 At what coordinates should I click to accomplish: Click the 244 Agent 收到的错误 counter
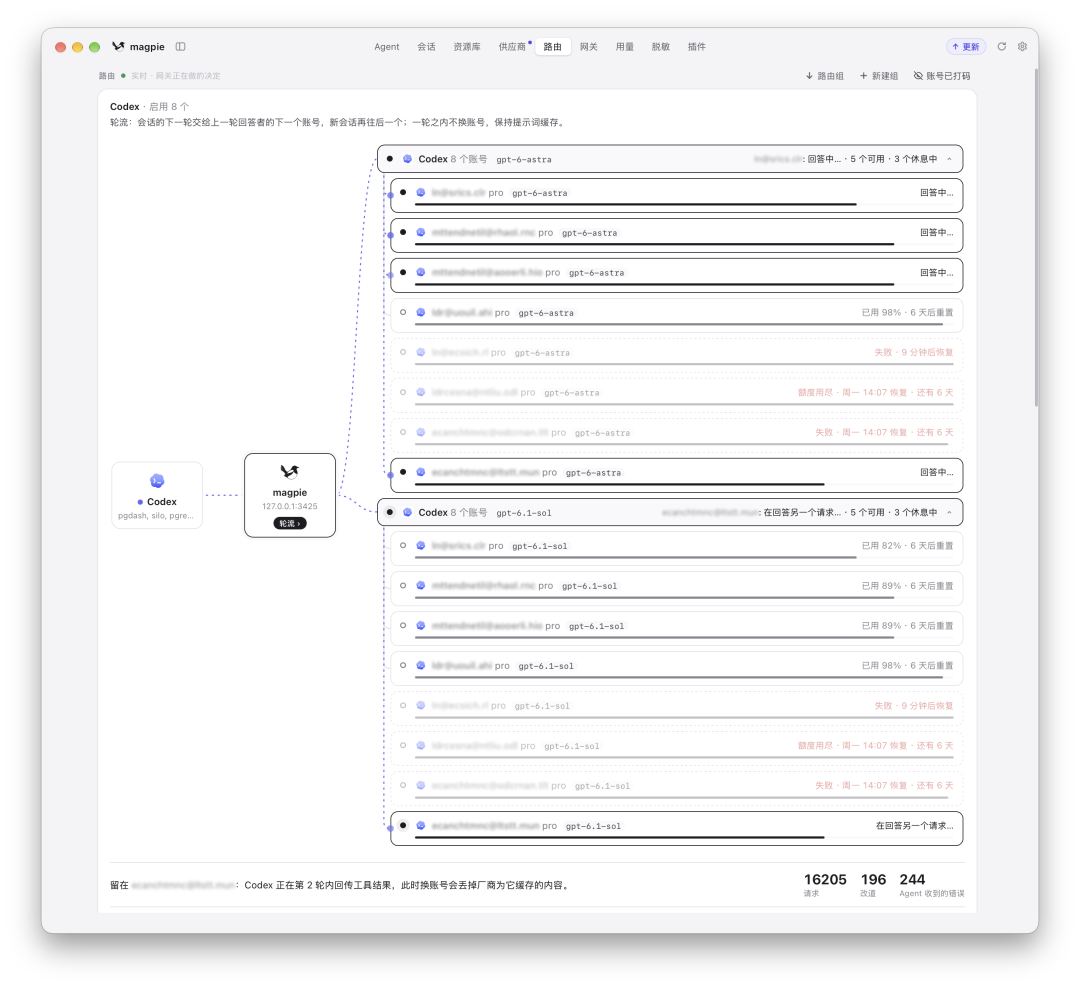[931, 884]
